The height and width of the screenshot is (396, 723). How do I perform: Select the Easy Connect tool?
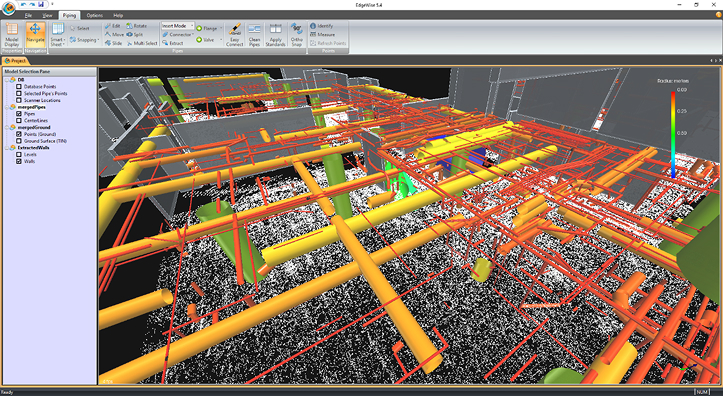pos(235,35)
